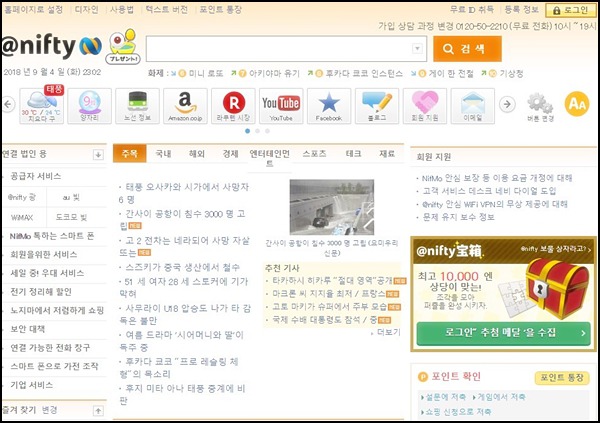Open the 블로그 pencil icon
This screenshot has width=600, height=423.
point(377,106)
